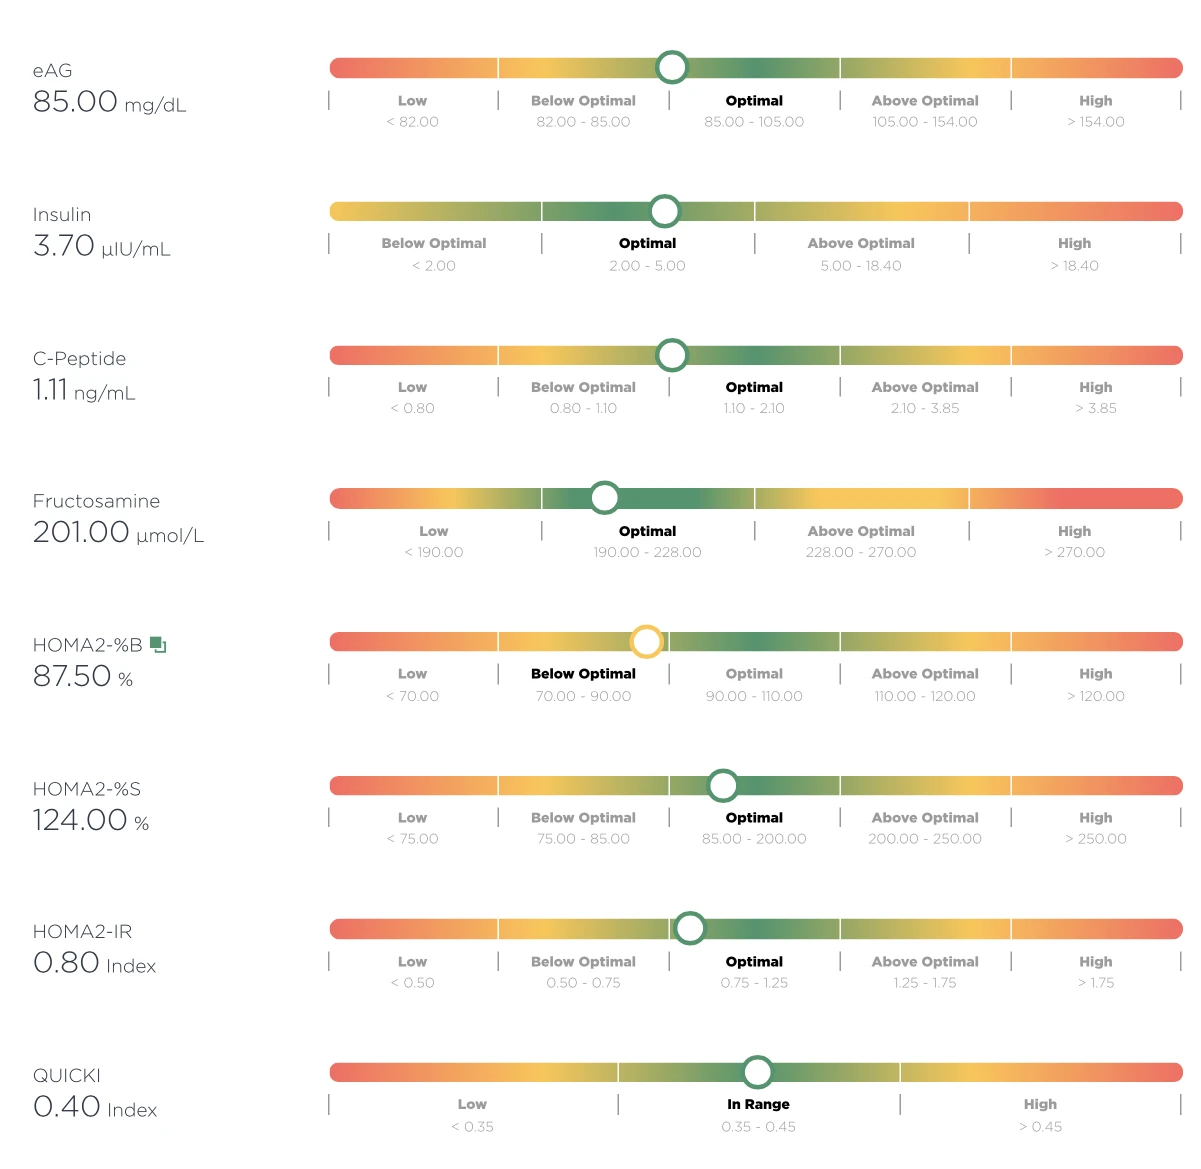
Task: Click the HOMA2-IR indicator circle
Action: (x=689, y=928)
